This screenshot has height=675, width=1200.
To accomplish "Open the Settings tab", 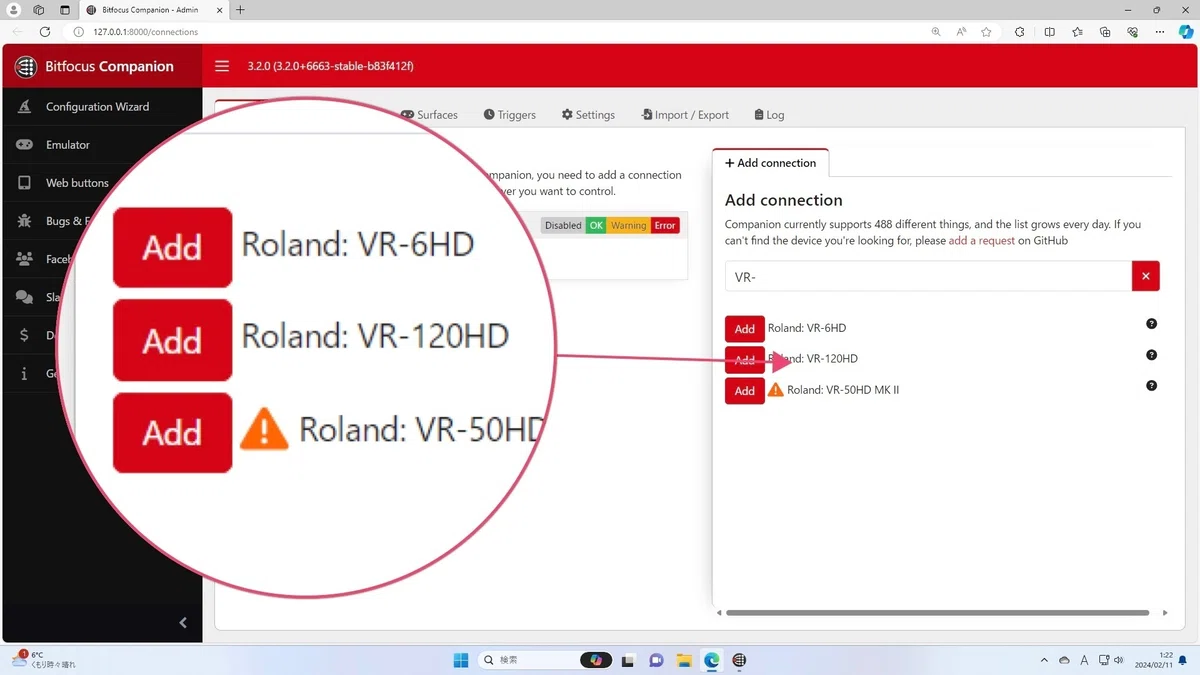I will coord(588,115).
